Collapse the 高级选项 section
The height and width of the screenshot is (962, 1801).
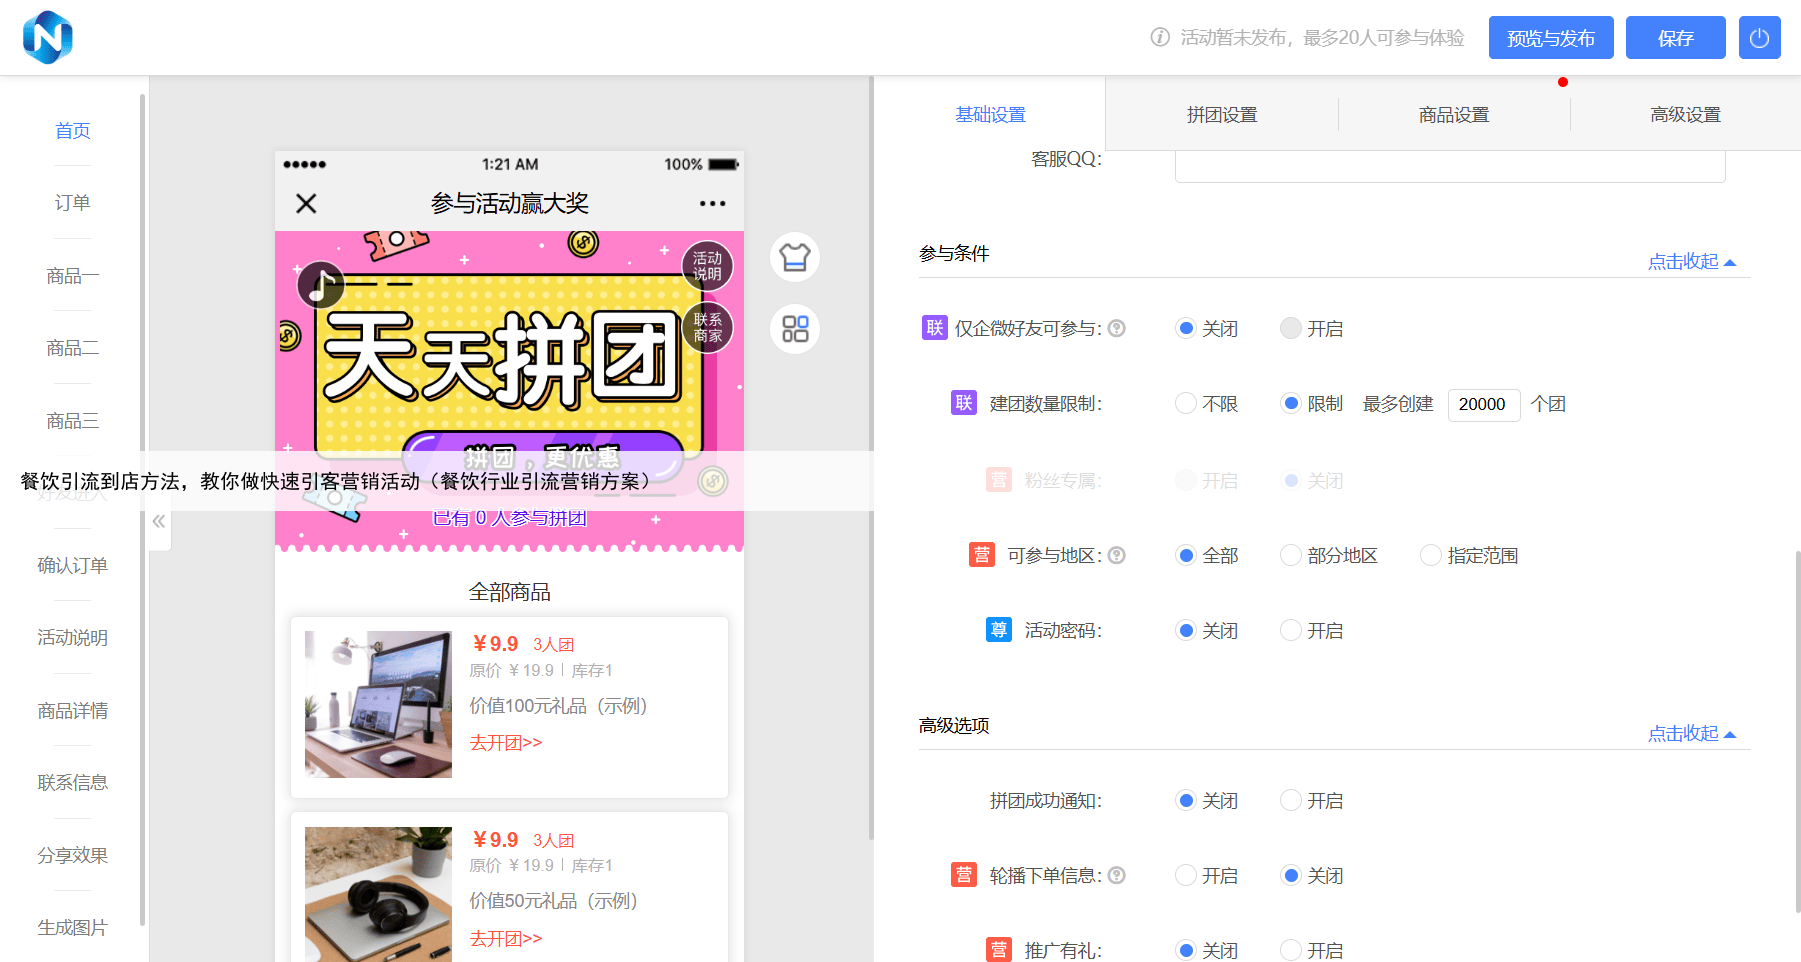(1691, 734)
